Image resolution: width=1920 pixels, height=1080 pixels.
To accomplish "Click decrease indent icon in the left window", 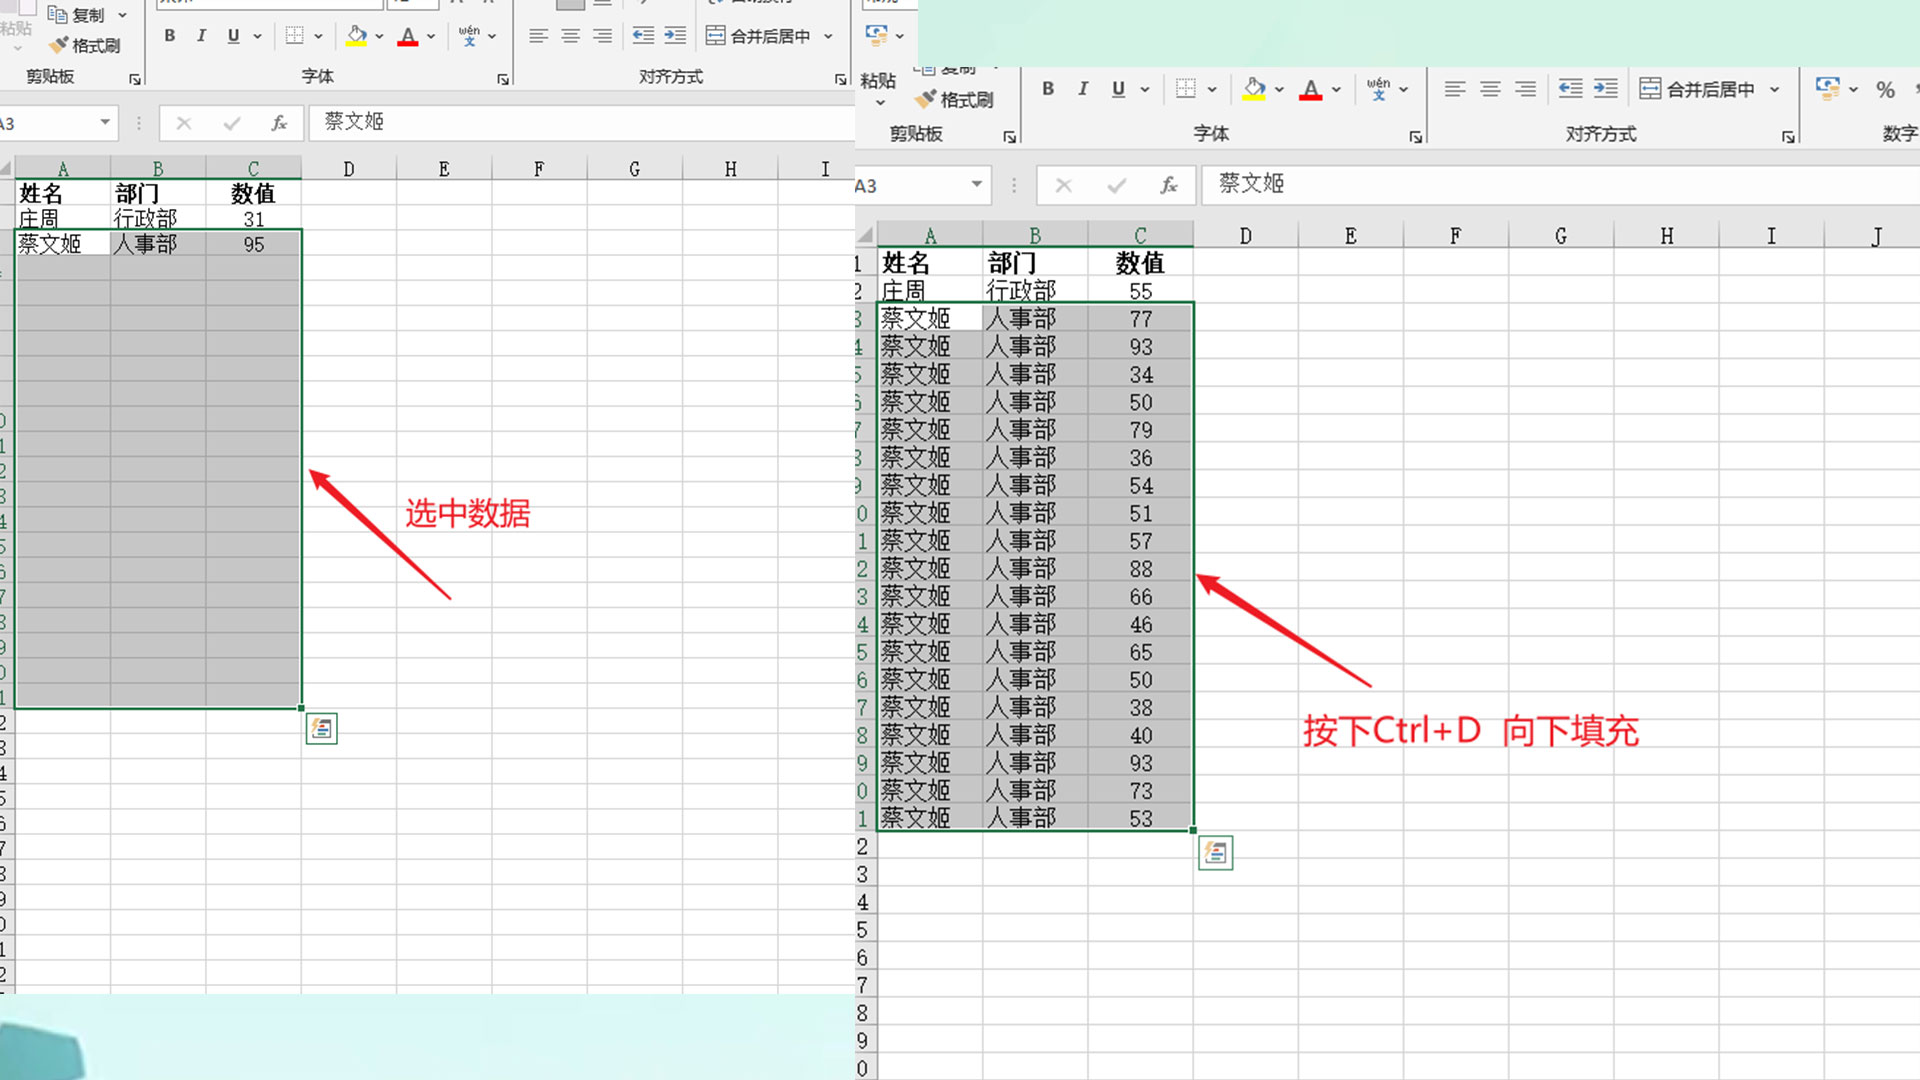I will point(643,36).
